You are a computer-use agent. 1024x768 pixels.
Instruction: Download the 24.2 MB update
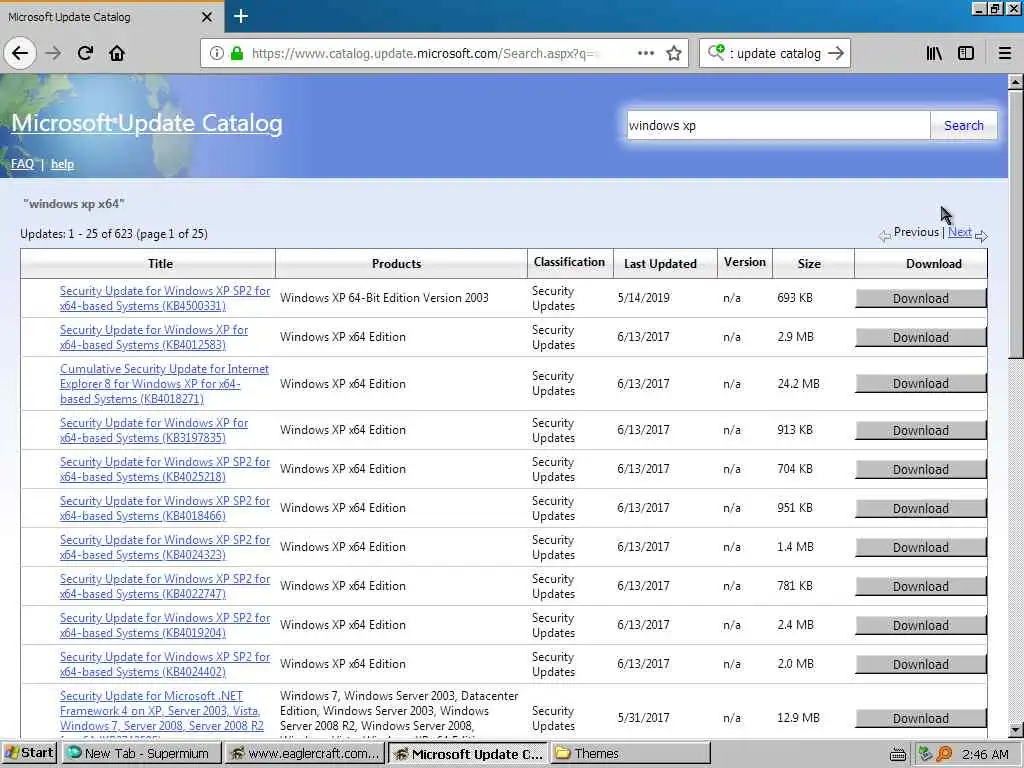920,384
